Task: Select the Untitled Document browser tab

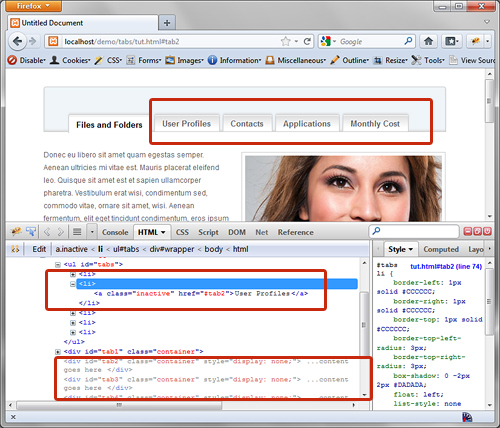Action: coord(82,23)
